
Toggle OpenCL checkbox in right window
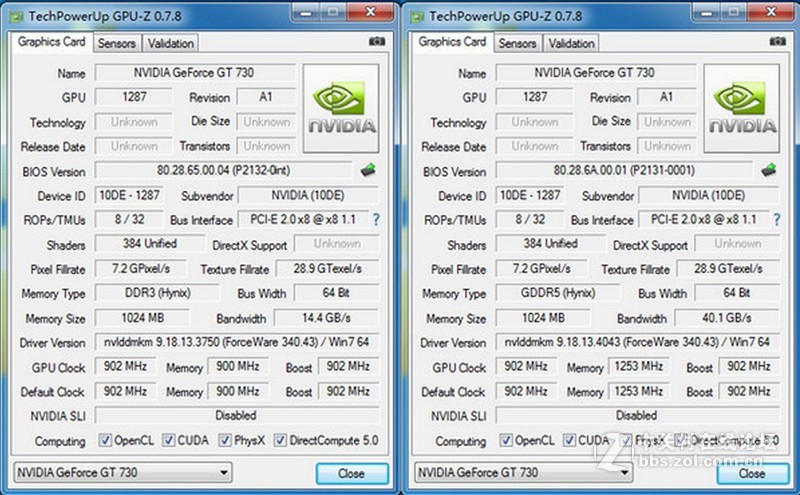tap(506, 440)
